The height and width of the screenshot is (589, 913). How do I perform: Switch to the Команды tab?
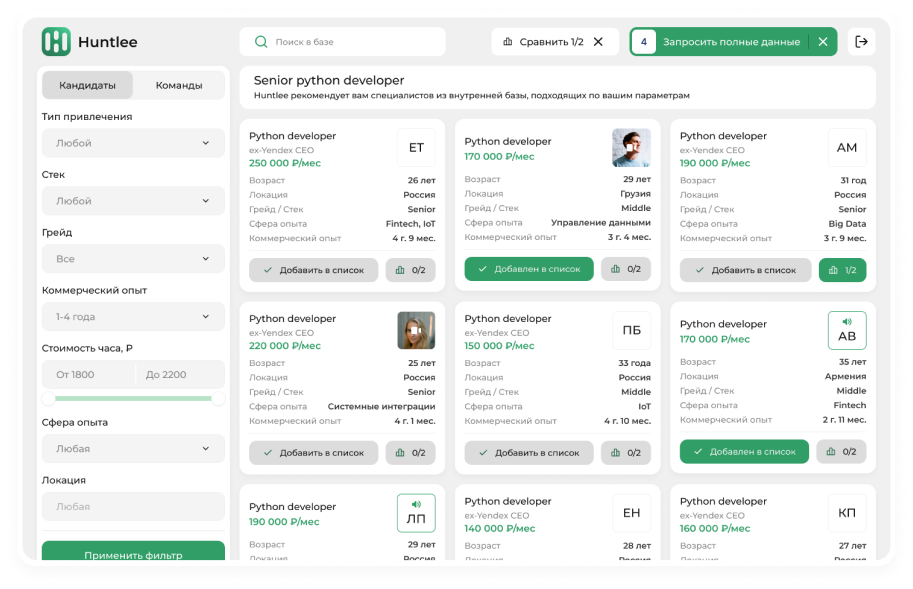[x=179, y=85]
